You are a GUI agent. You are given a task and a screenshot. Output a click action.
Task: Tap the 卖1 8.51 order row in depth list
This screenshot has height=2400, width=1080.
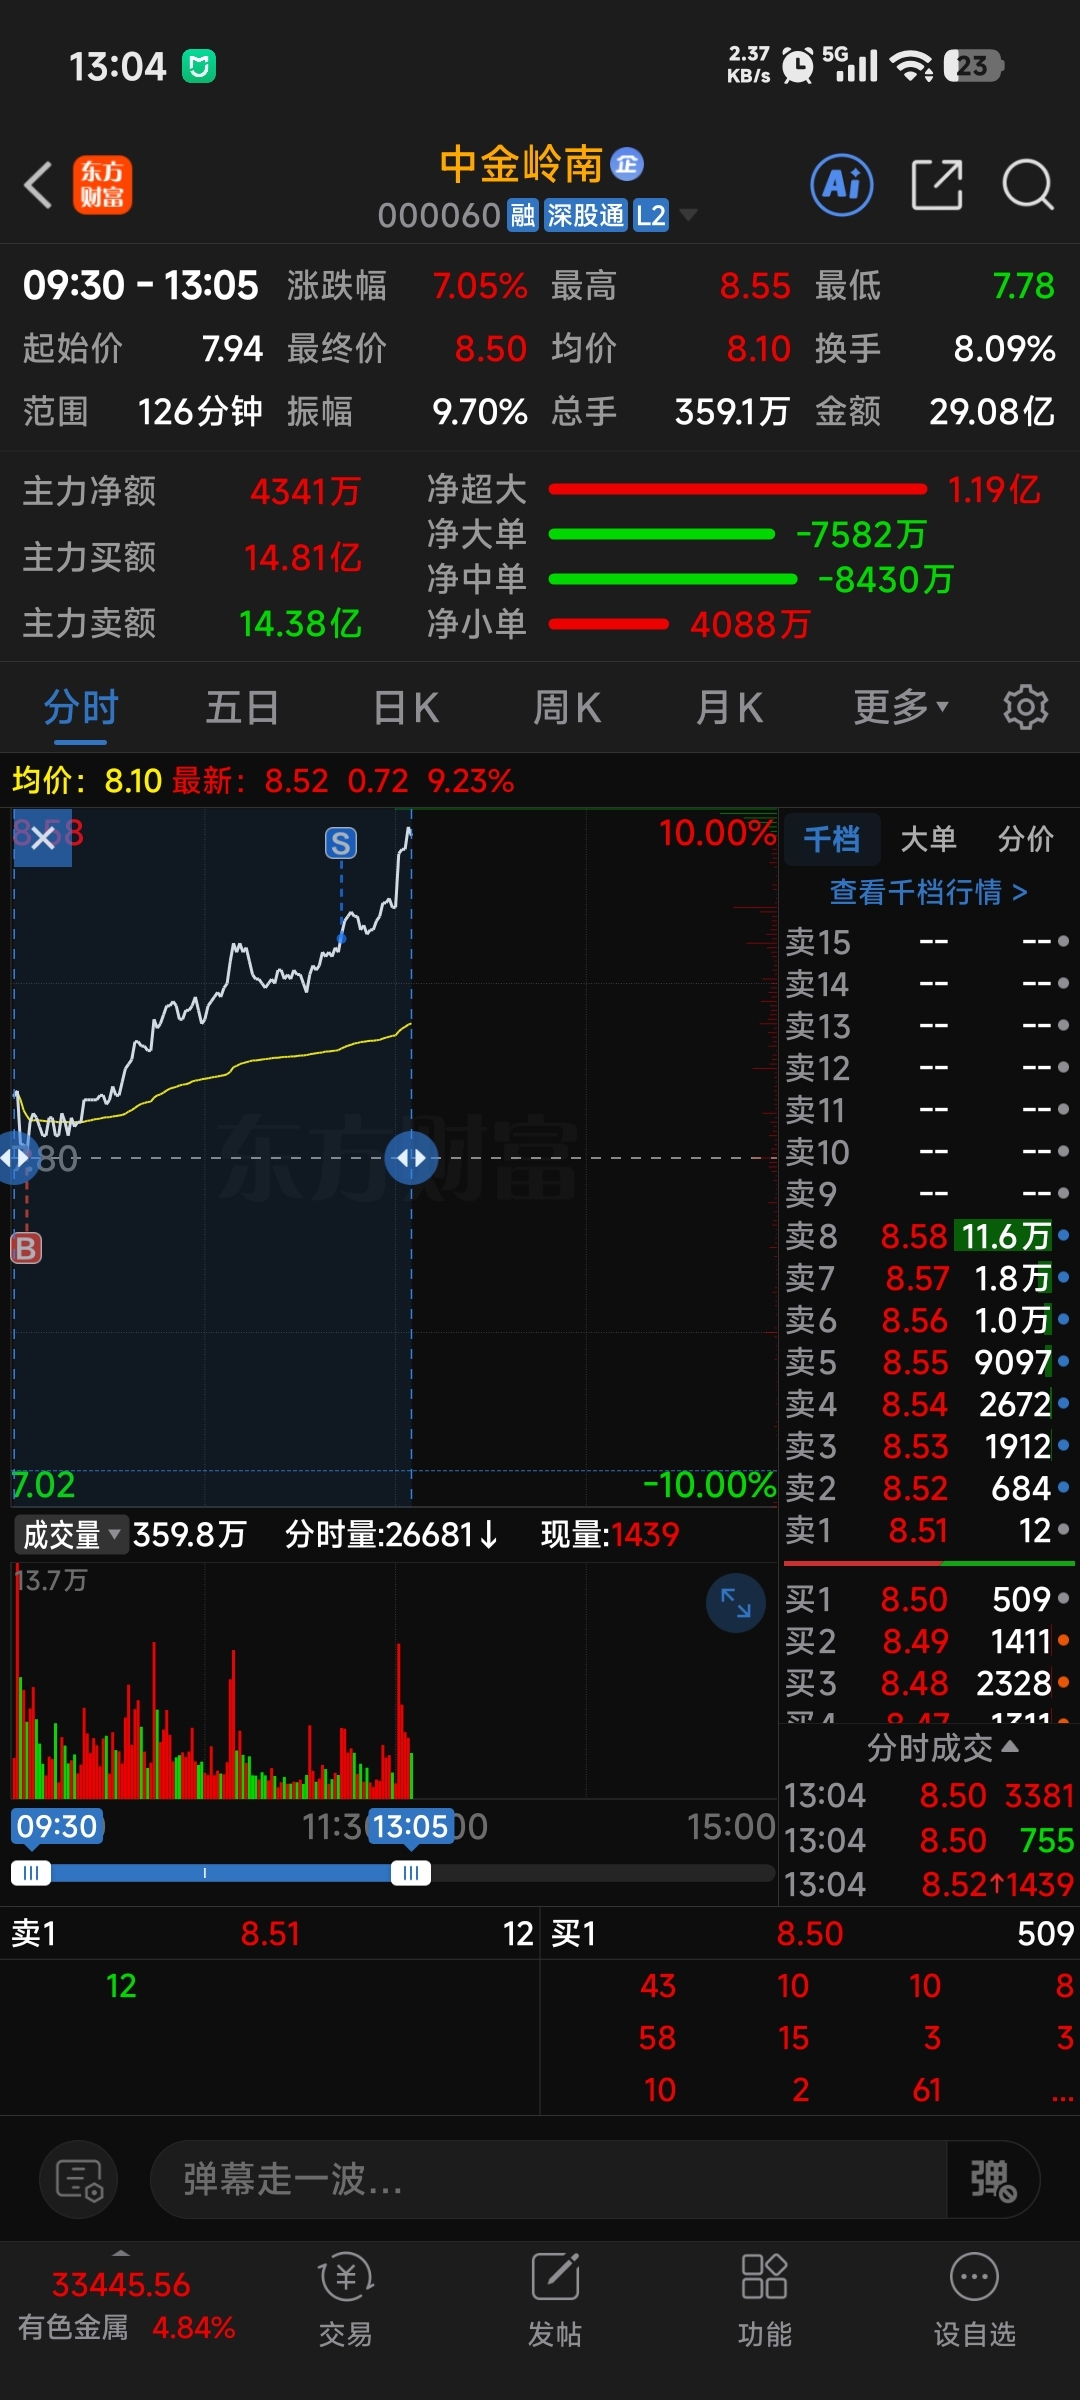click(x=927, y=1530)
